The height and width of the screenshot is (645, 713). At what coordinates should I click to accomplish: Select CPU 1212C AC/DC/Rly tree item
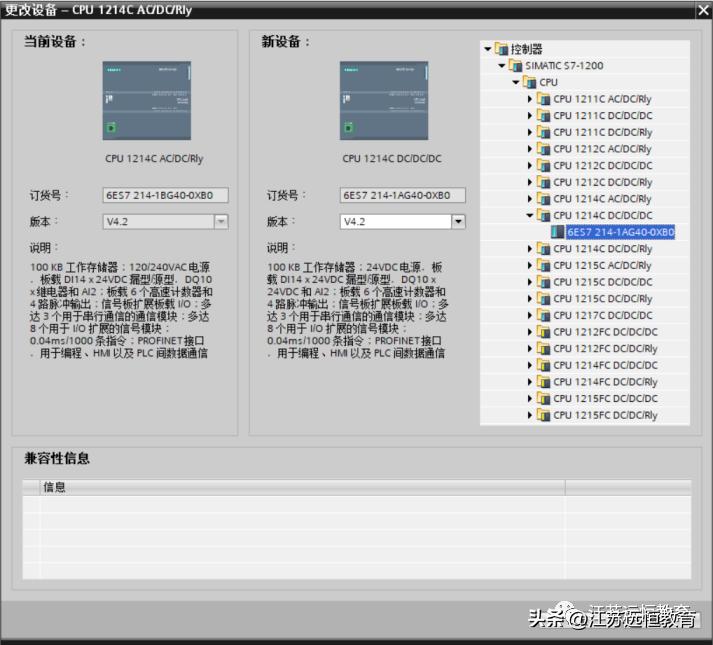602,149
